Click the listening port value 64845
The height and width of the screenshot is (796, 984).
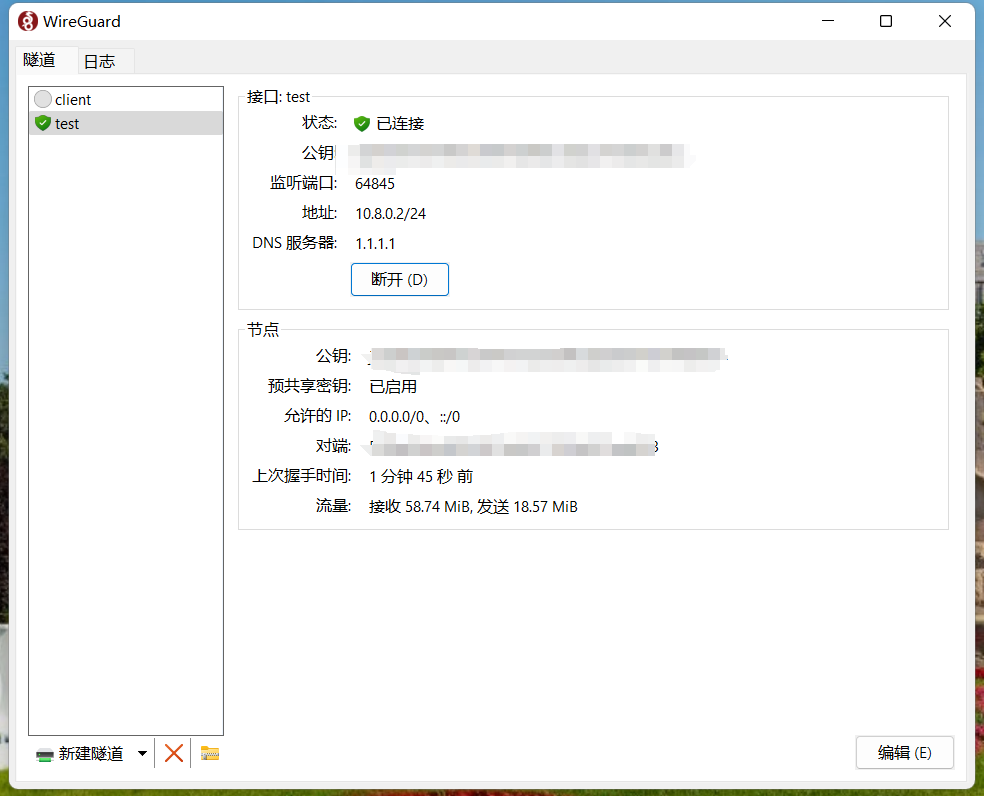tap(375, 184)
